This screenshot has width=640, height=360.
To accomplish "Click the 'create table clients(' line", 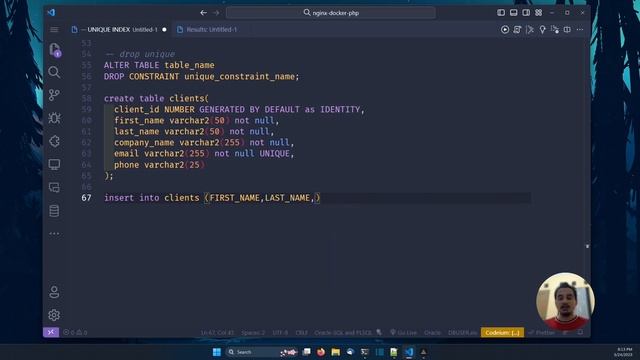I will (156, 98).
